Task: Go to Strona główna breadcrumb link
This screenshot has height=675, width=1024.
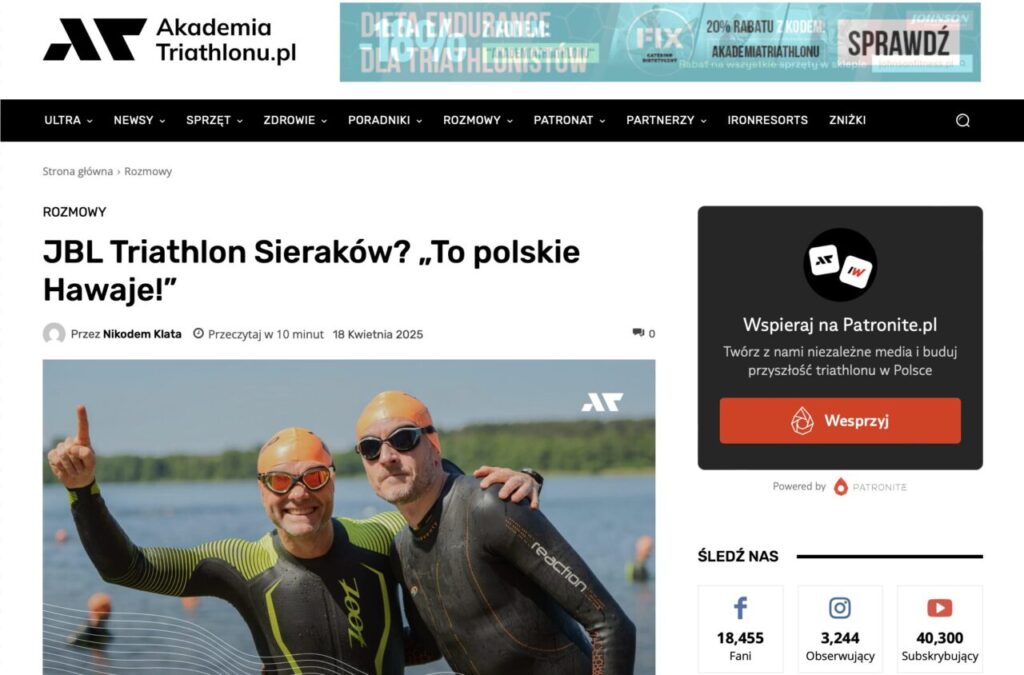Action: point(78,171)
